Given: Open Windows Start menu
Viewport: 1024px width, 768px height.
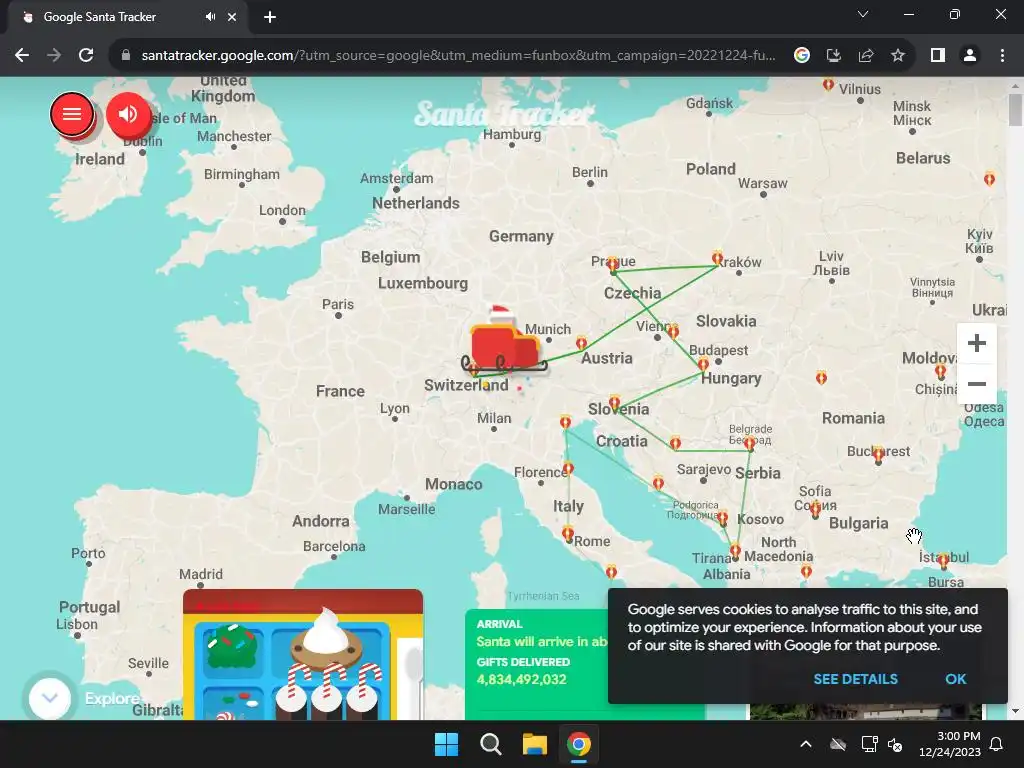Looking at the screenshot, I should (447, 744).
